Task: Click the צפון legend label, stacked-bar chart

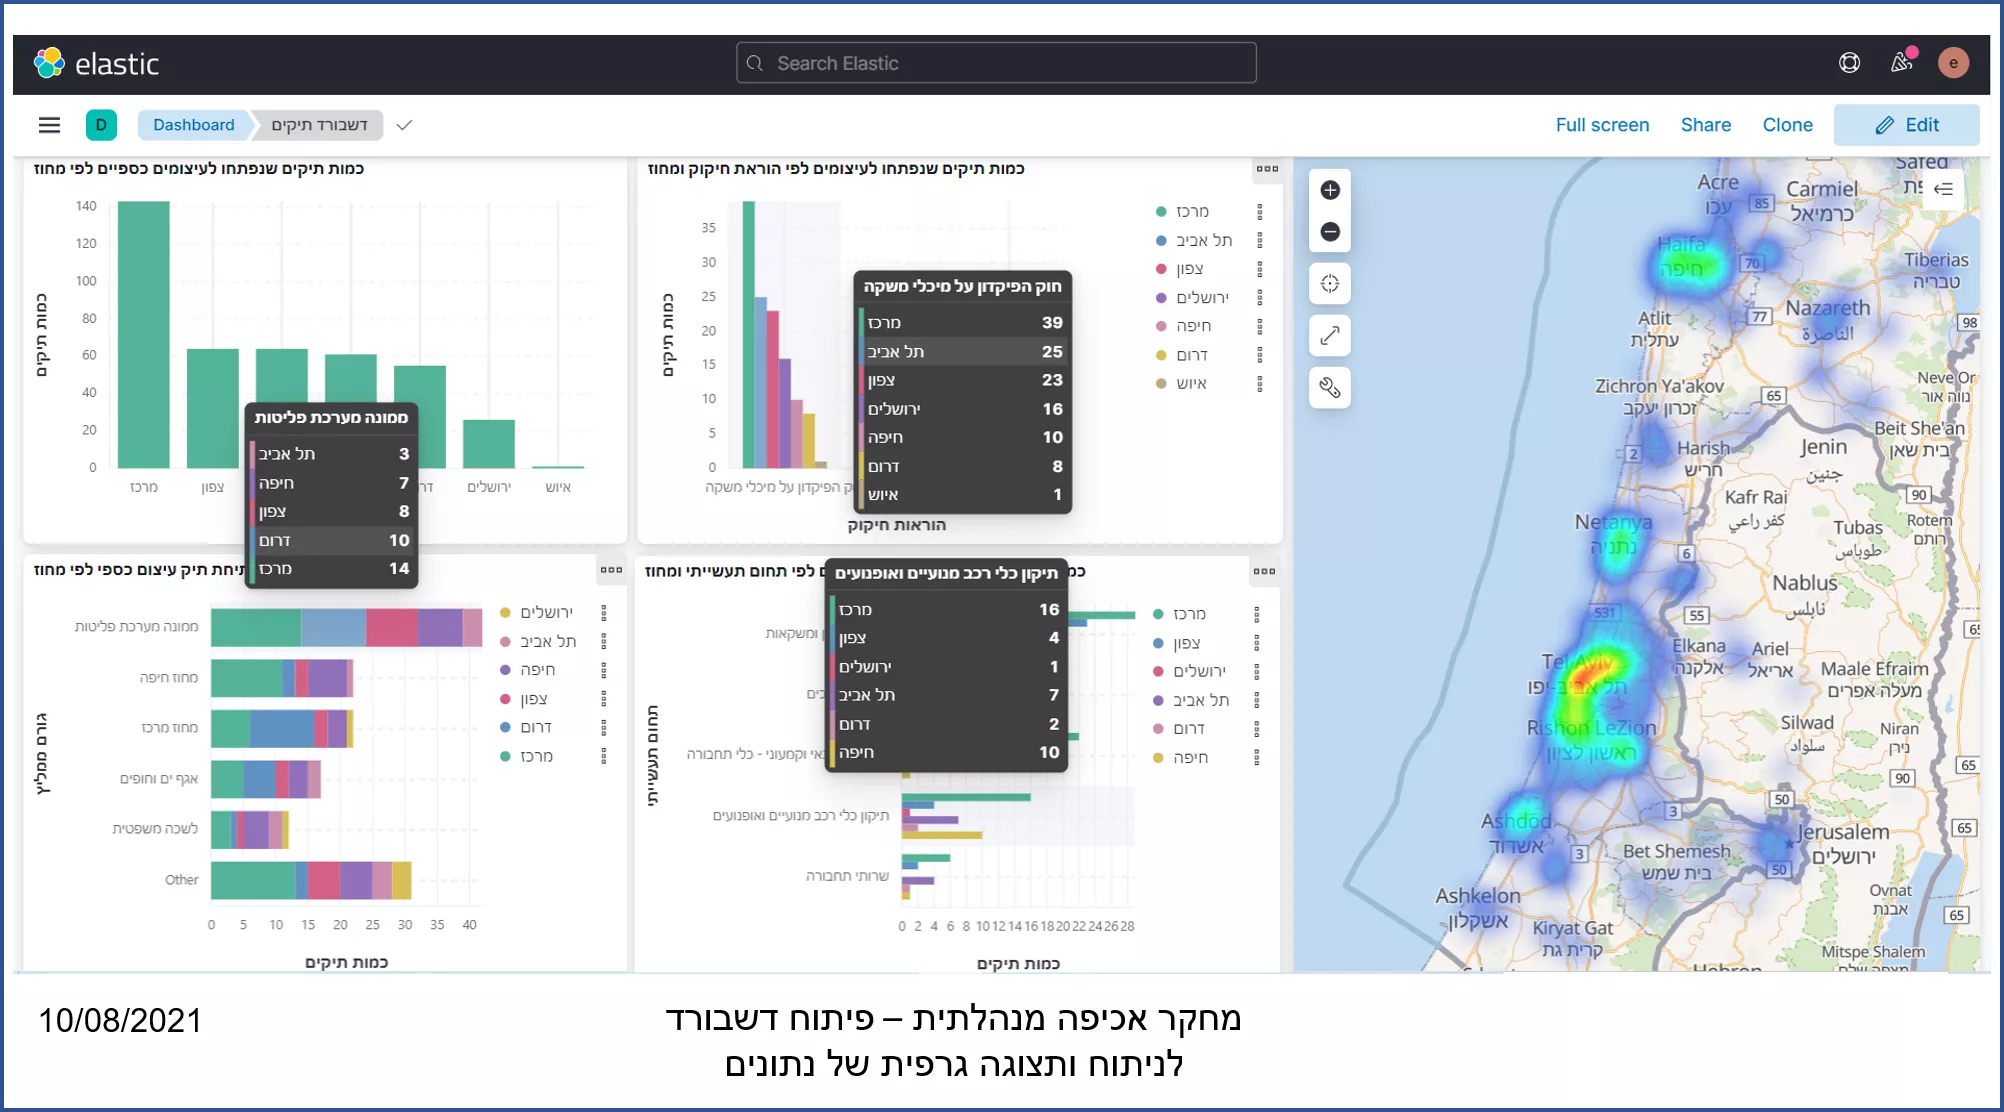Action: pyautogui.click(x=533, y=699)
